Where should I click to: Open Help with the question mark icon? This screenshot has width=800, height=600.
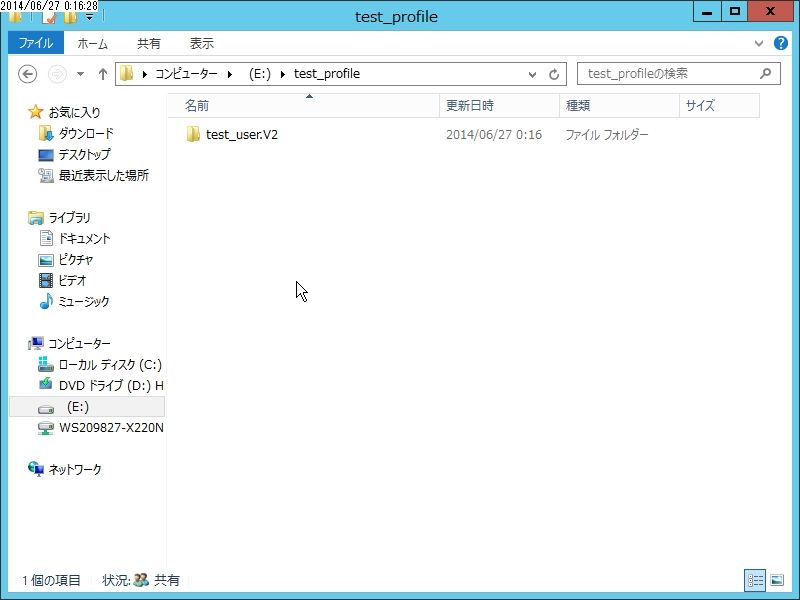pyautogui.click(x=781, y=43)
